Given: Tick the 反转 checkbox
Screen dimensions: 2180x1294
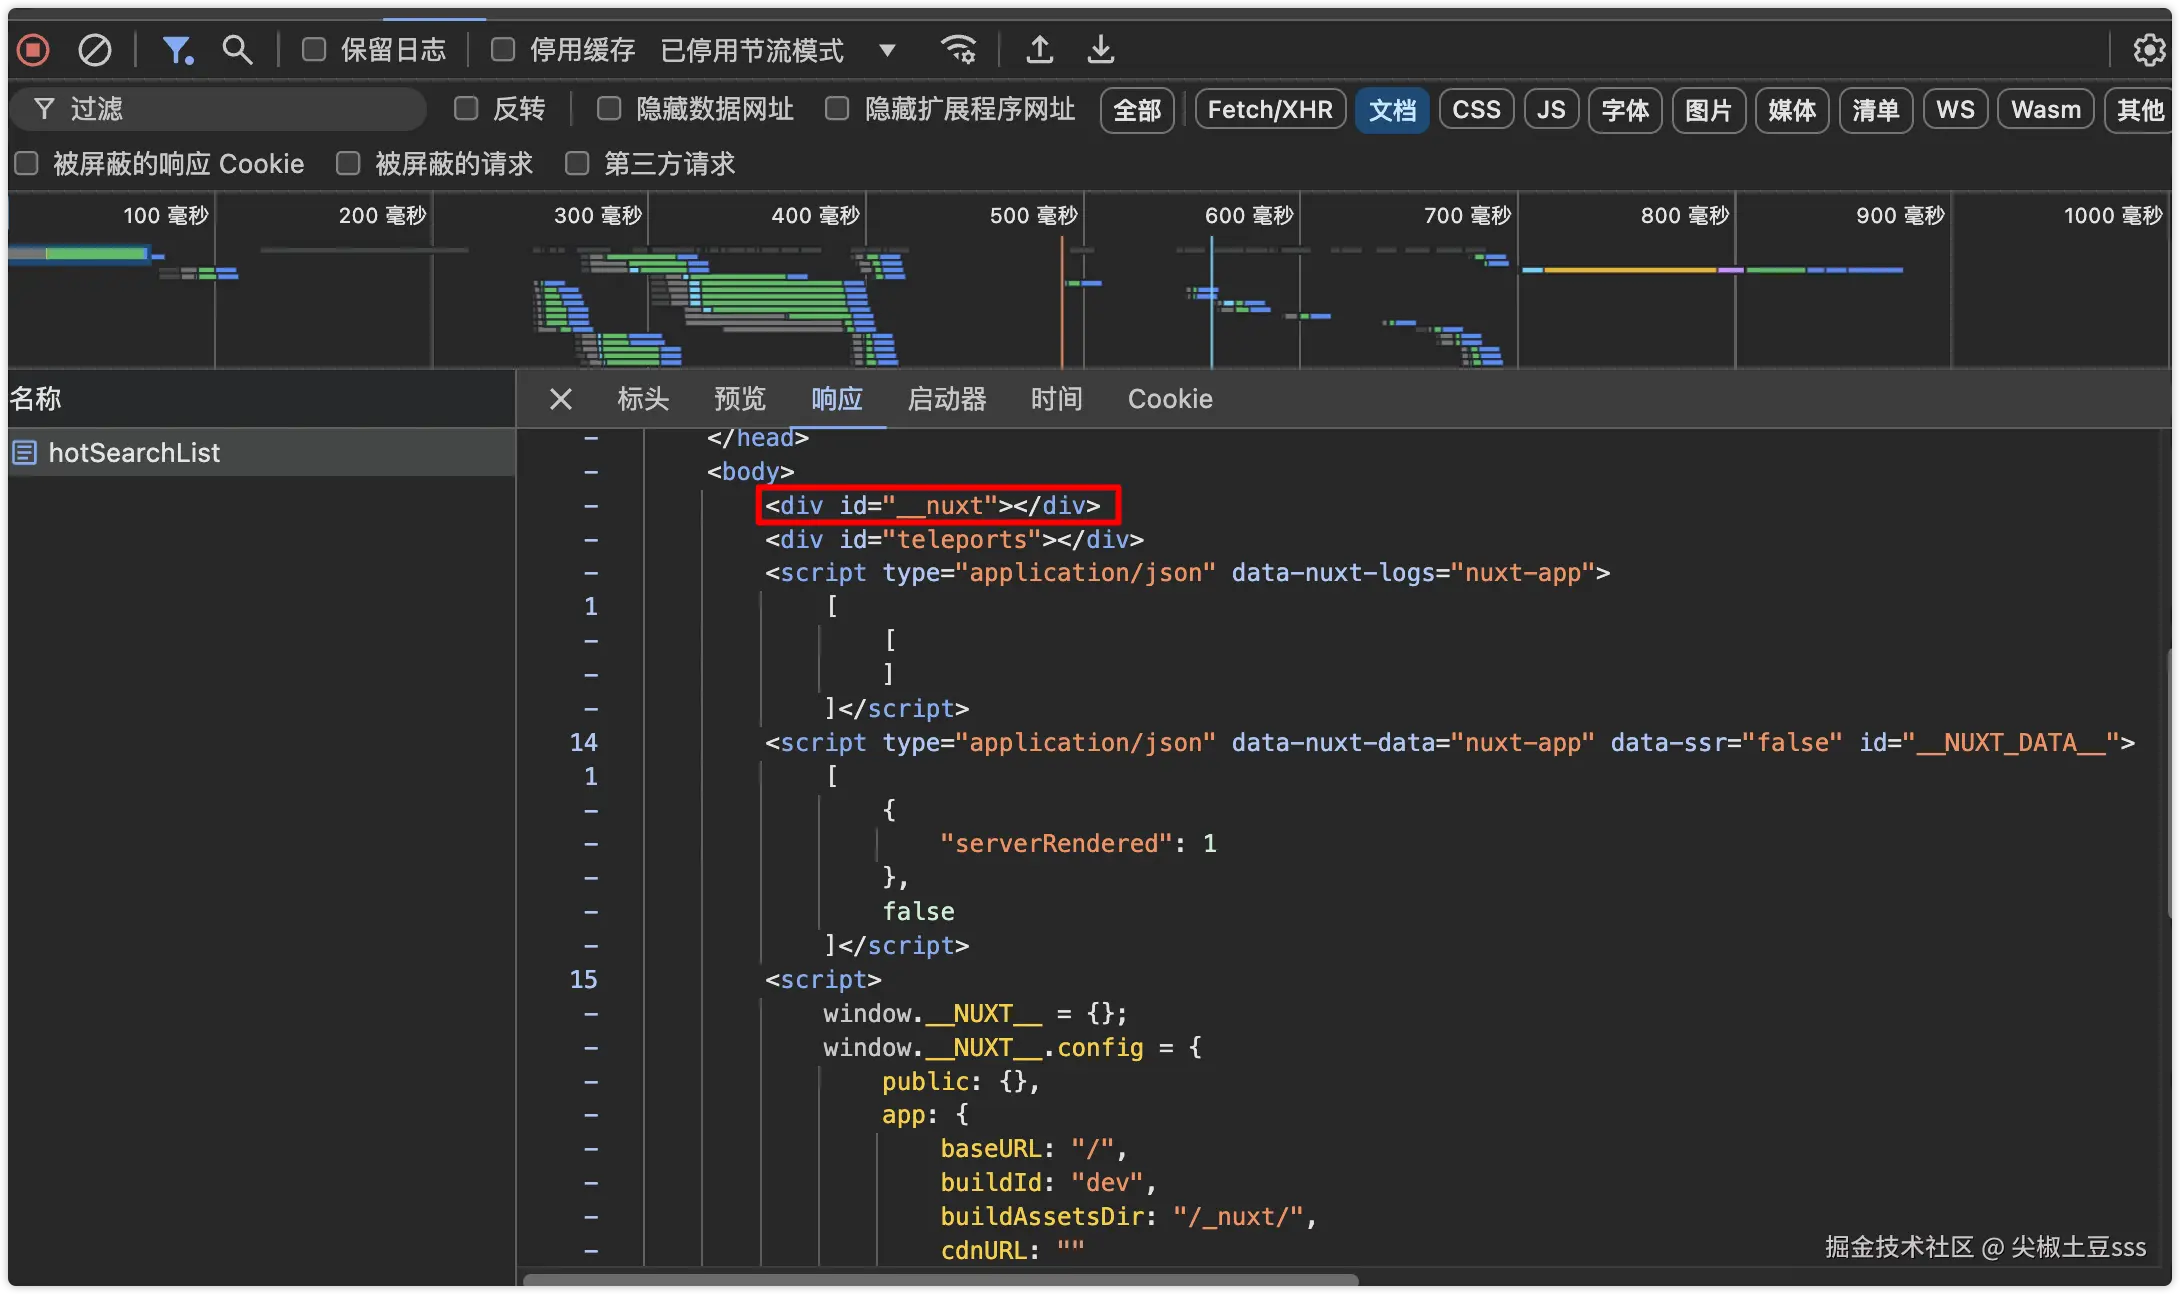Looking at the screenshot, I should pos(466,108).
